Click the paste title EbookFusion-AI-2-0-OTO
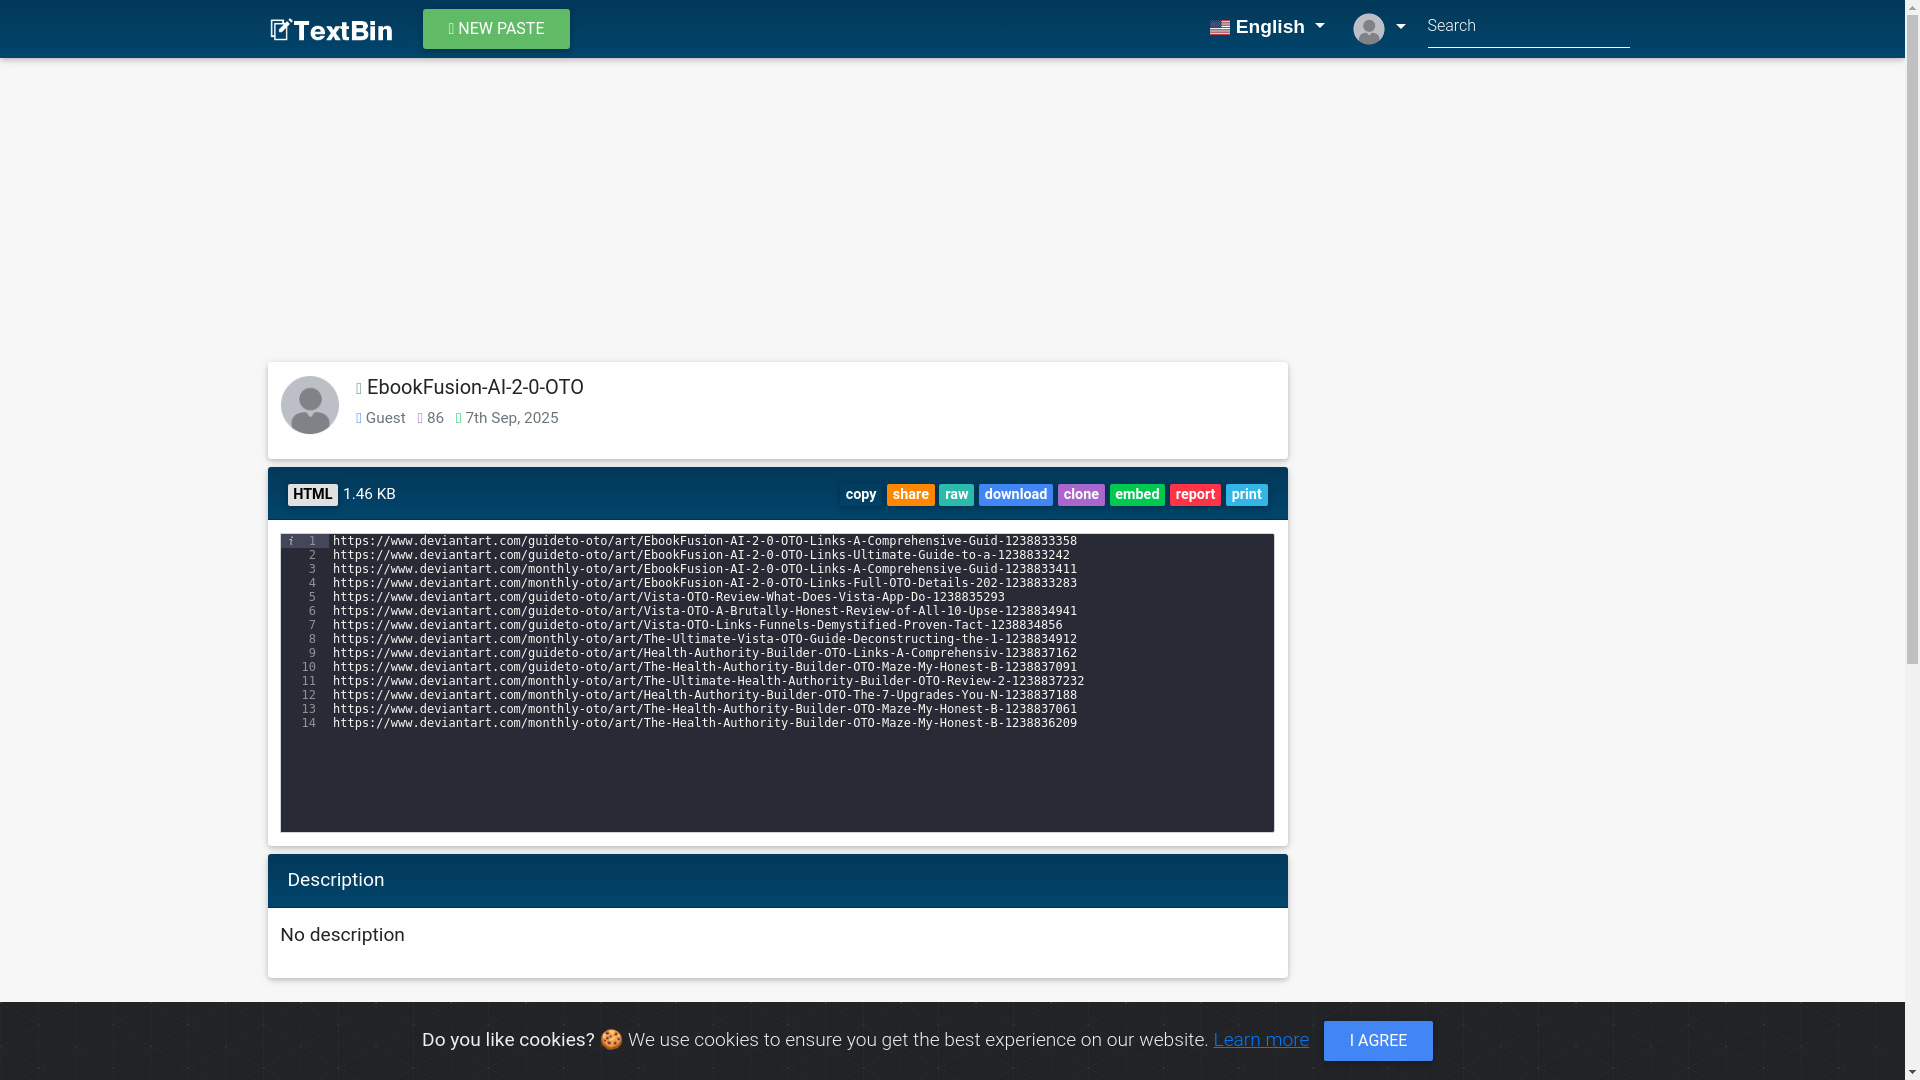The width and height of the screenshot is (1920, 1080). click(x=475, y=387)
